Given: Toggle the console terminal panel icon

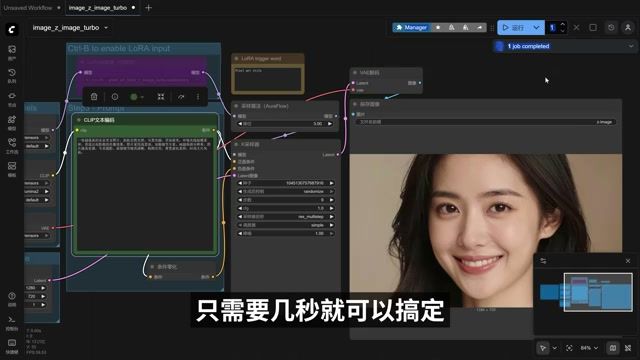Looking at the screenshot, I should click(x=12, y=319).
